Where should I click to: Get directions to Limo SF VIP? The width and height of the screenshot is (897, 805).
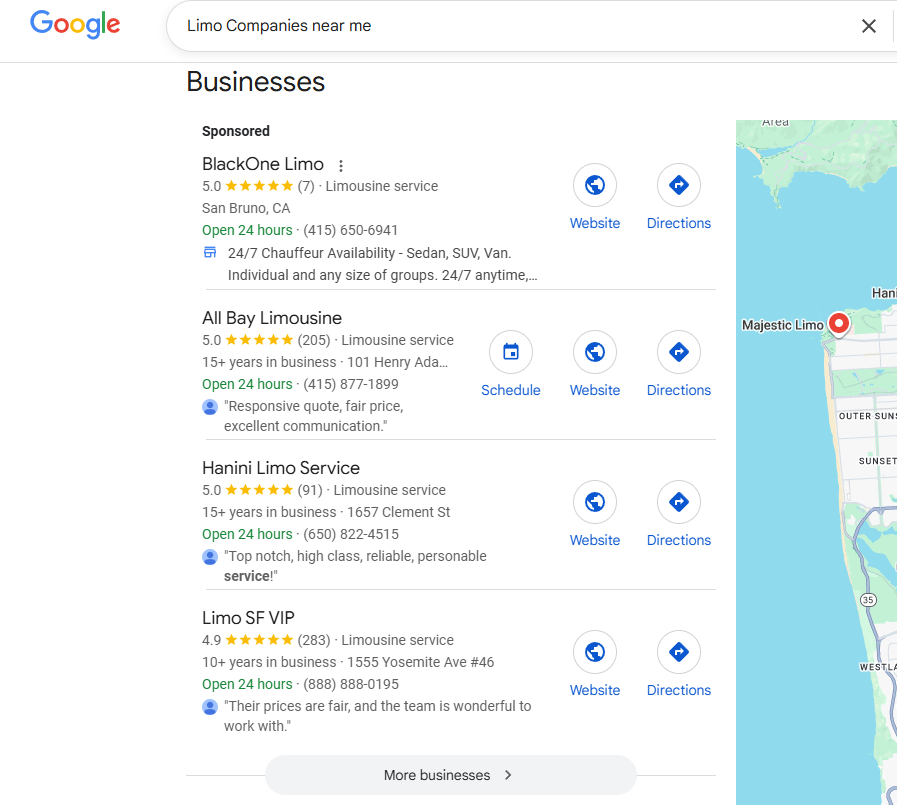pos(679,652)
